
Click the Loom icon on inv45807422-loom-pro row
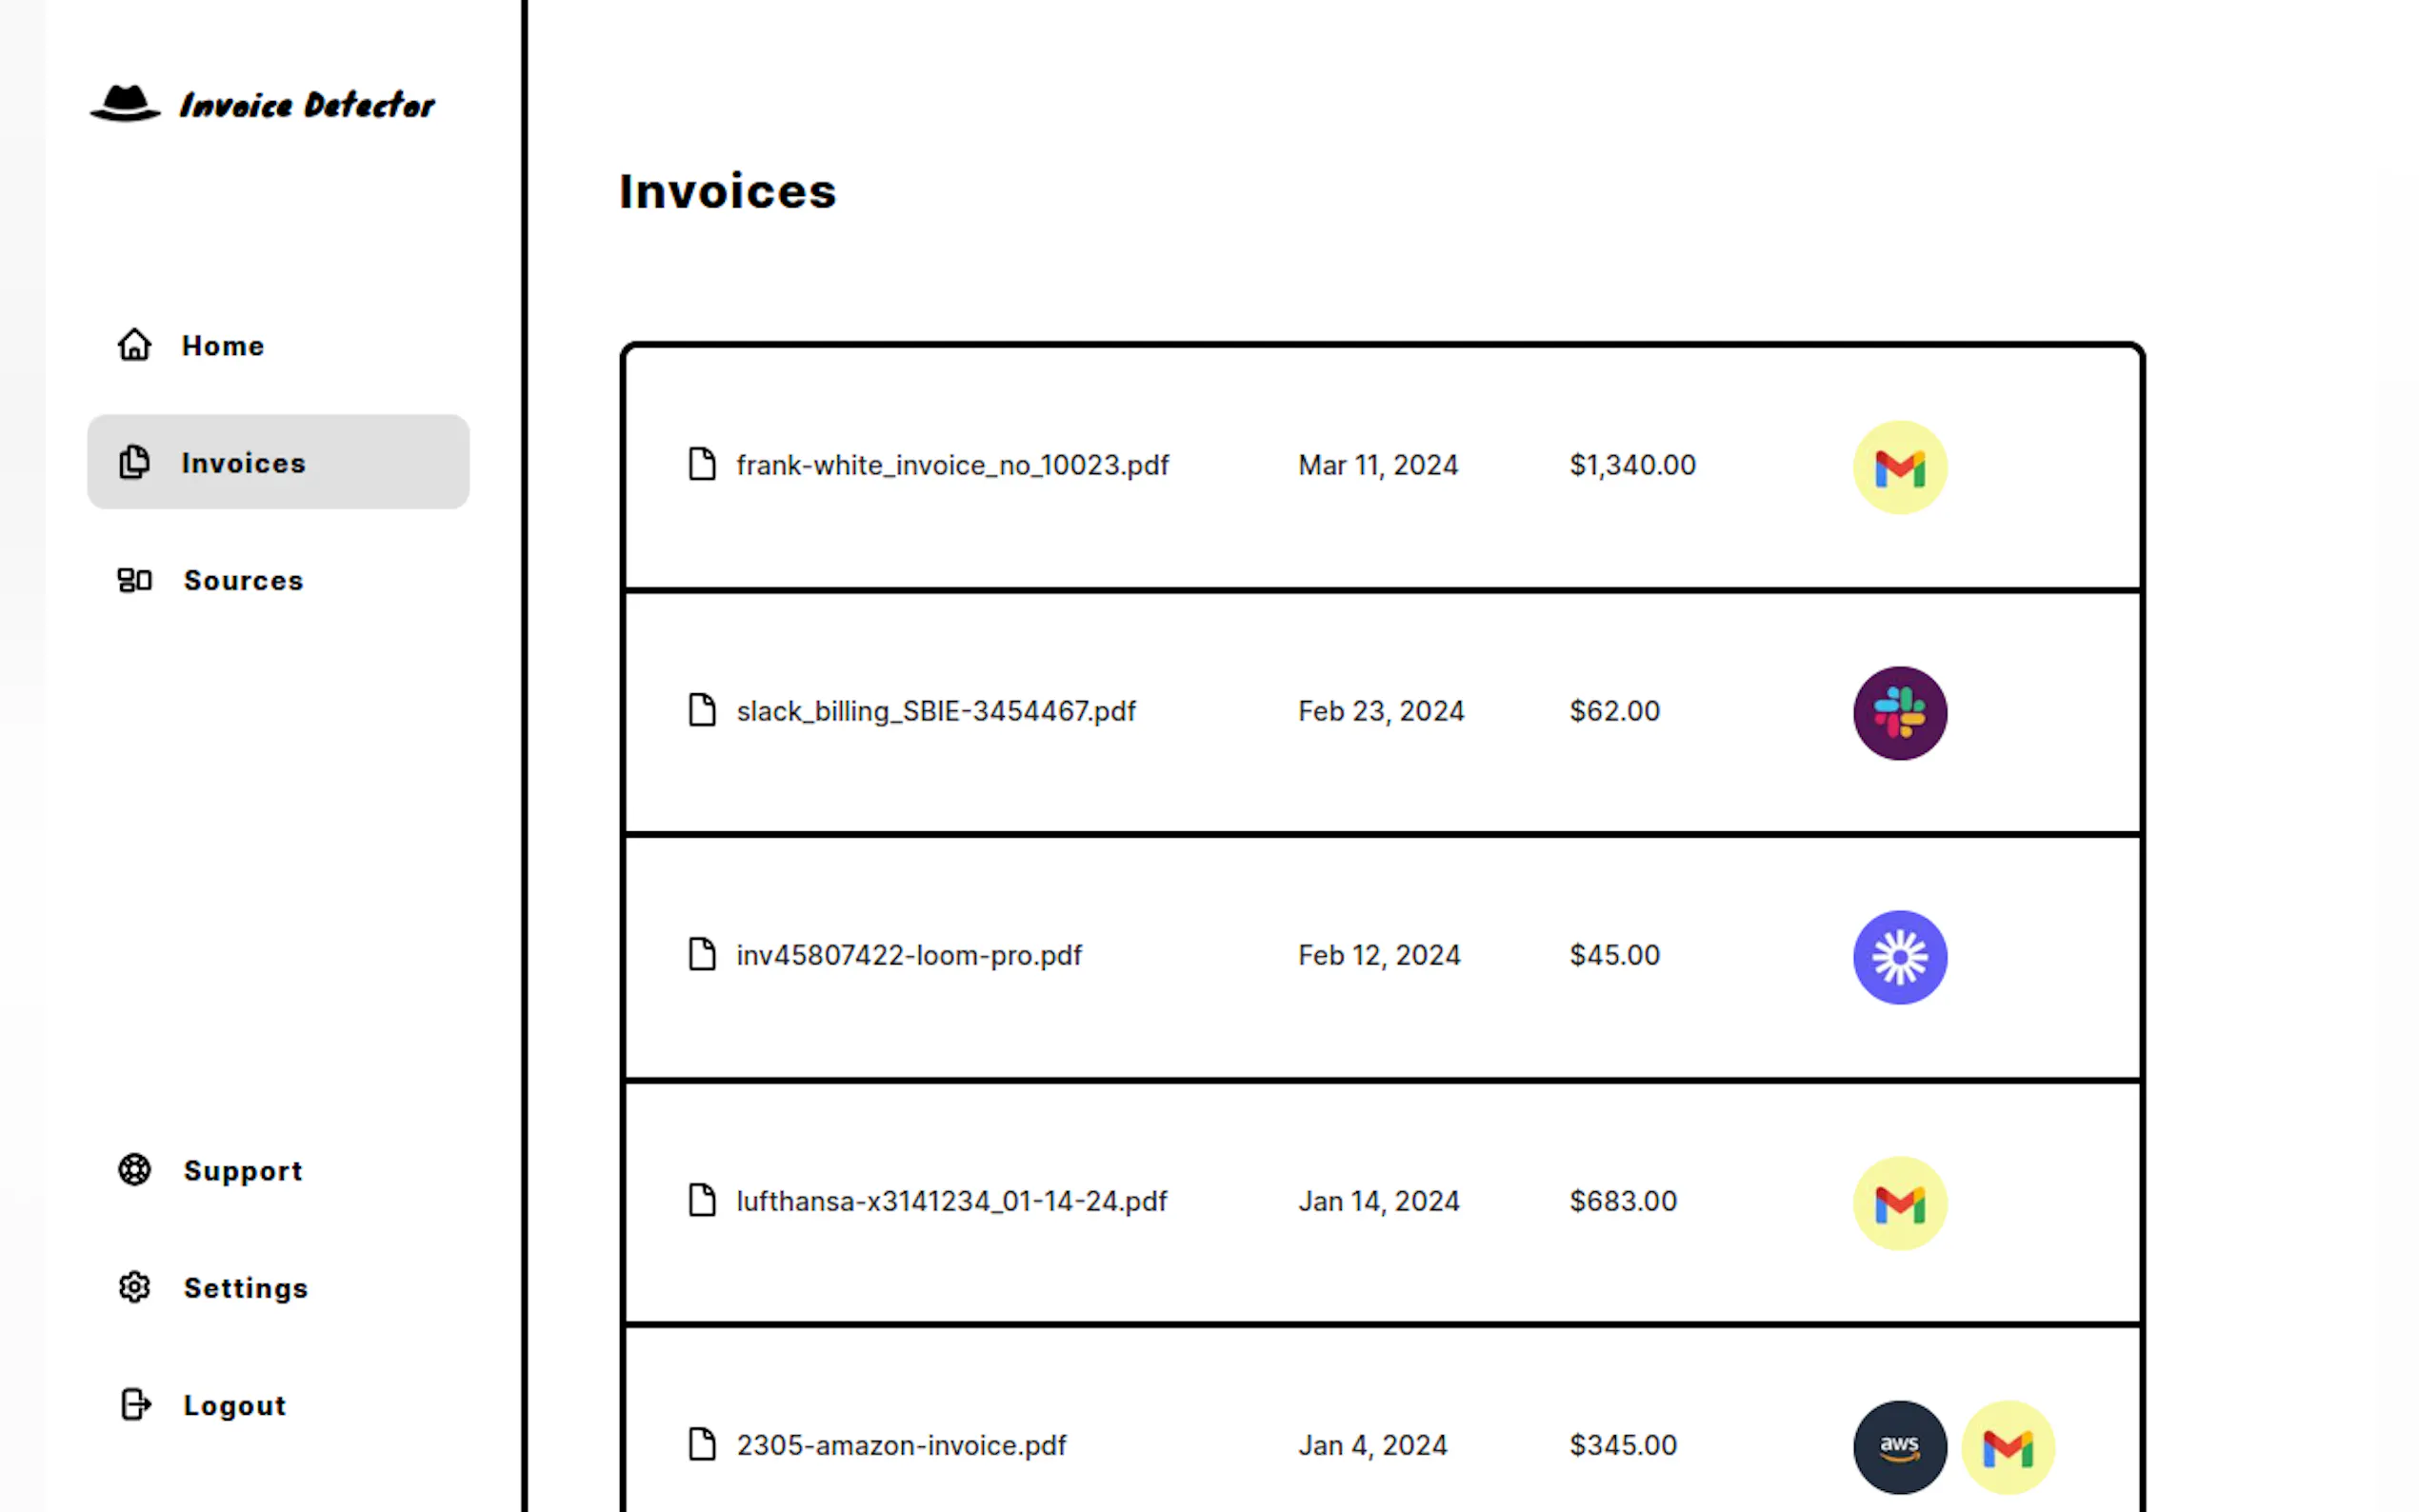1899,957
